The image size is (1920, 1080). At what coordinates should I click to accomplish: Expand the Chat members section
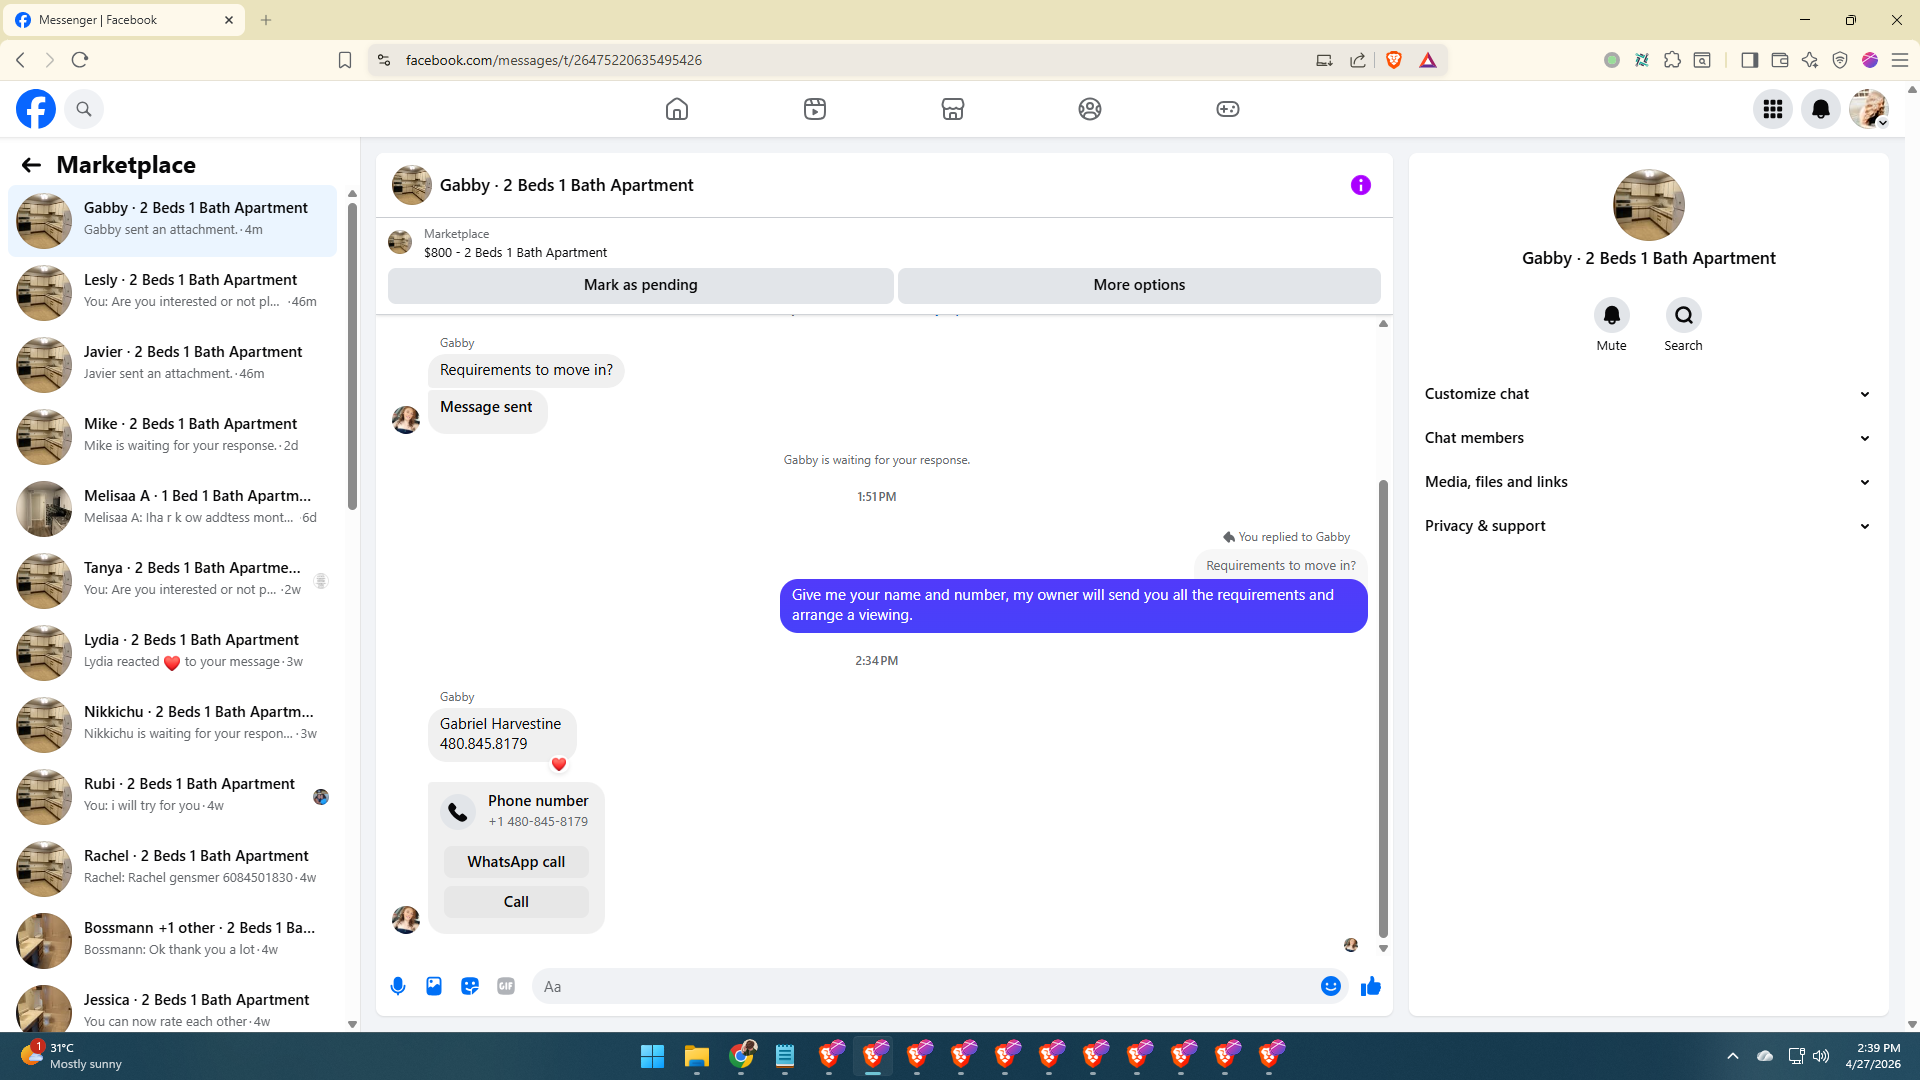1648,438
